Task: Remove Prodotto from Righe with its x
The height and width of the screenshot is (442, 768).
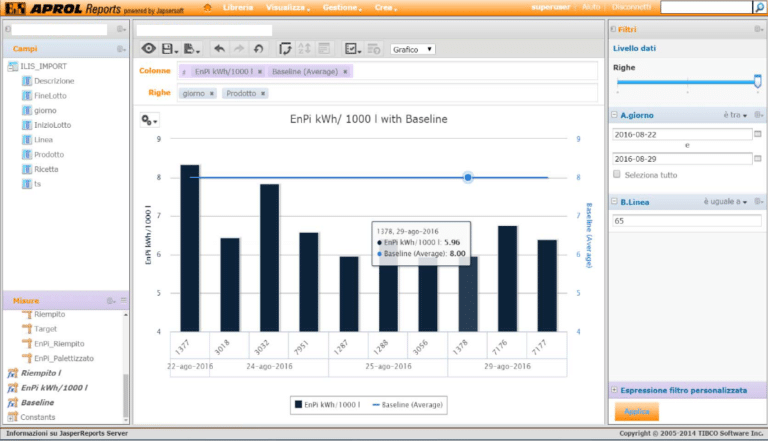Action: tap(263, 93)
